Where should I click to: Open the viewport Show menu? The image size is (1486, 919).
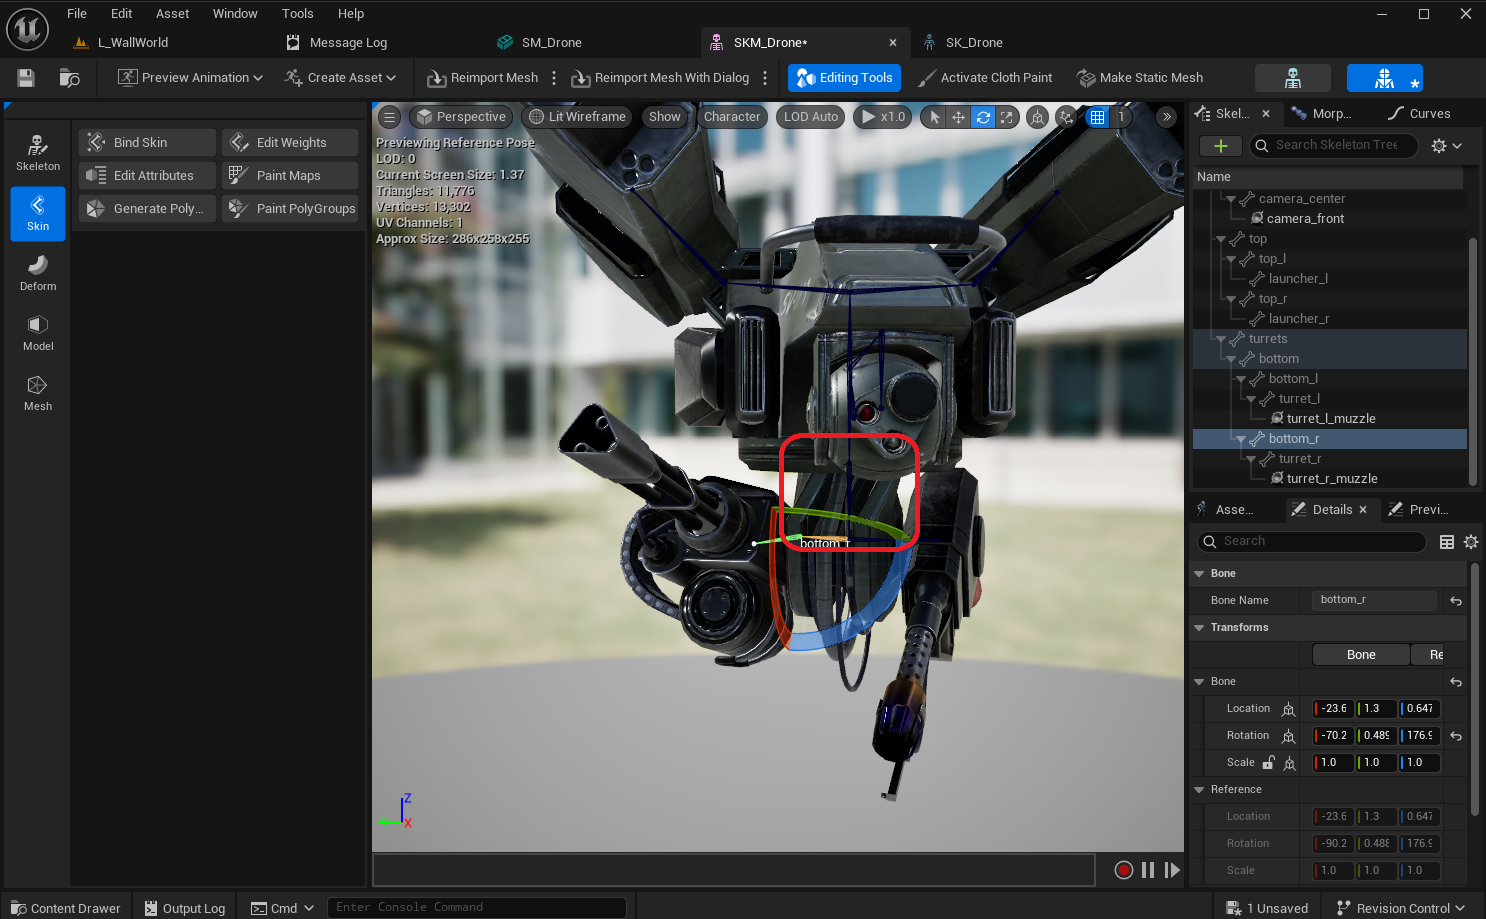pyautogui.click(x=664, y=117)
